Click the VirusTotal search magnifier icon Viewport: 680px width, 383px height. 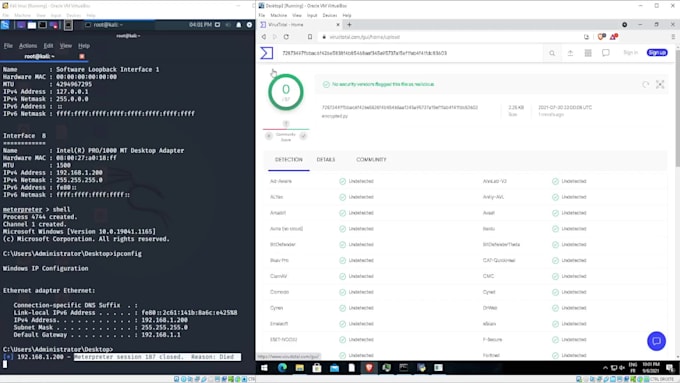552,53
